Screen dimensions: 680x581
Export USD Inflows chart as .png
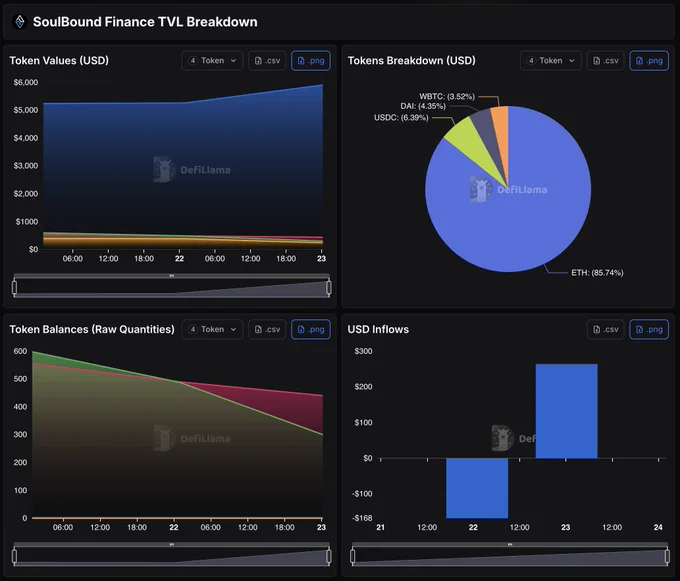(649, 330)
